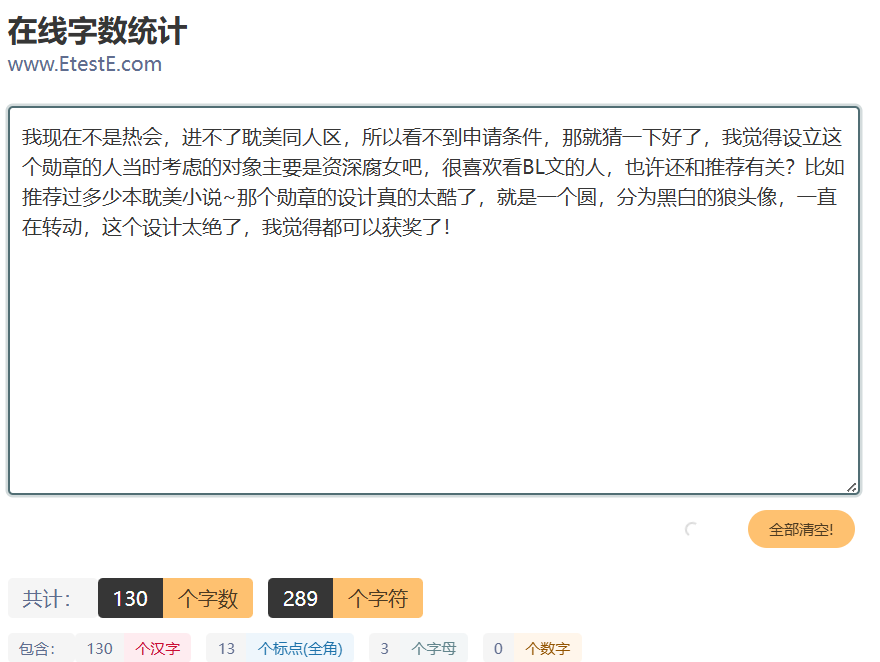Click the 在线字数统计 page title
This screenshot has width=880, height=662.
(97, 31)
